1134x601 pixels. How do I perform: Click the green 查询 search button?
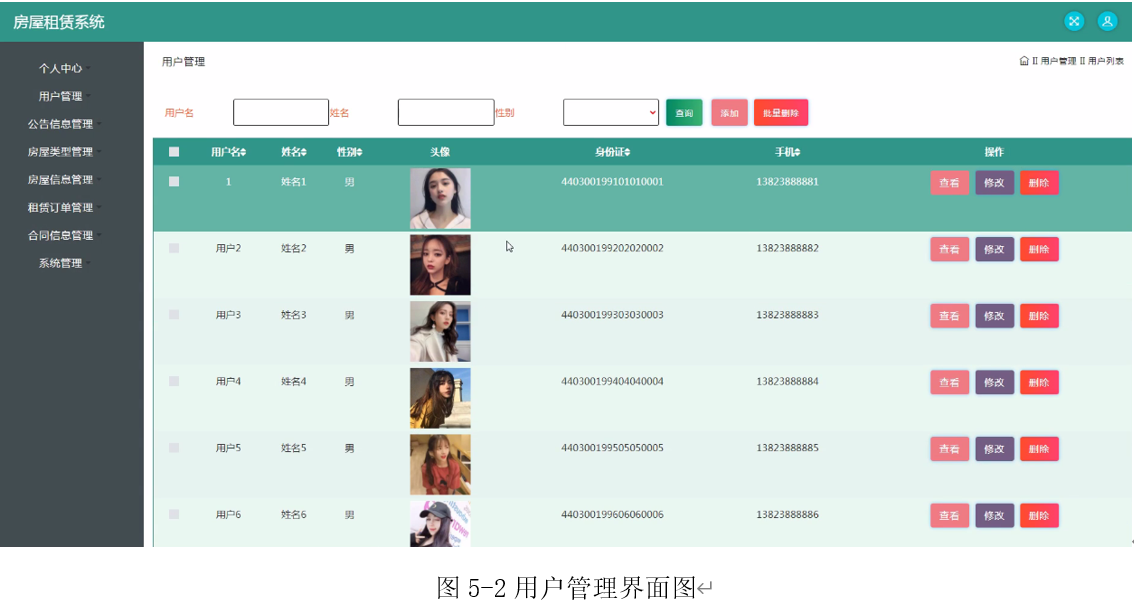[684, 112]
